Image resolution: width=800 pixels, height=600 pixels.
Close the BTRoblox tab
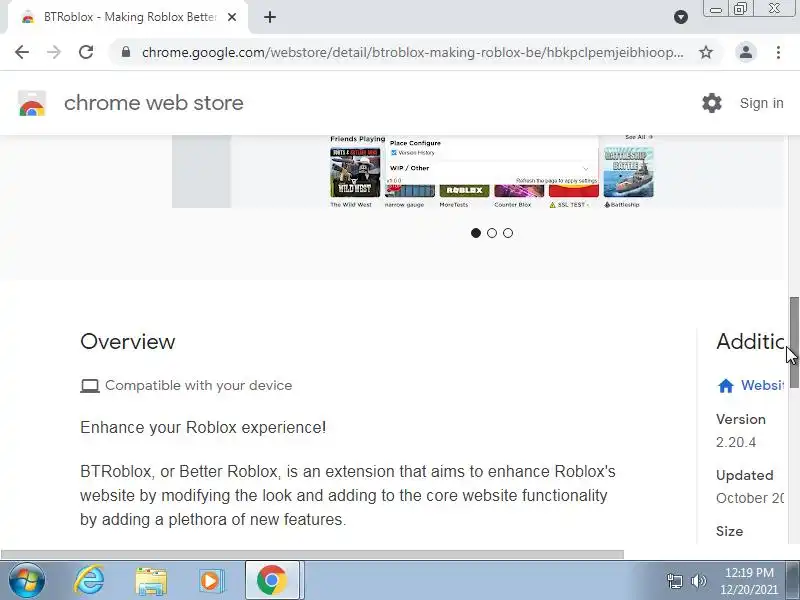(232, 17)
